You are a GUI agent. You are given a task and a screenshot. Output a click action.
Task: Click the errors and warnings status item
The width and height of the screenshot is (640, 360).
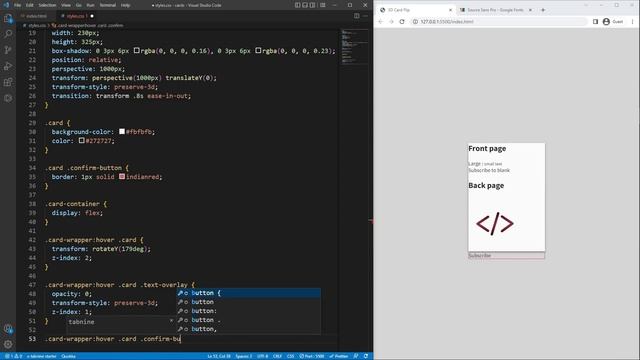[x=13, y=356]
